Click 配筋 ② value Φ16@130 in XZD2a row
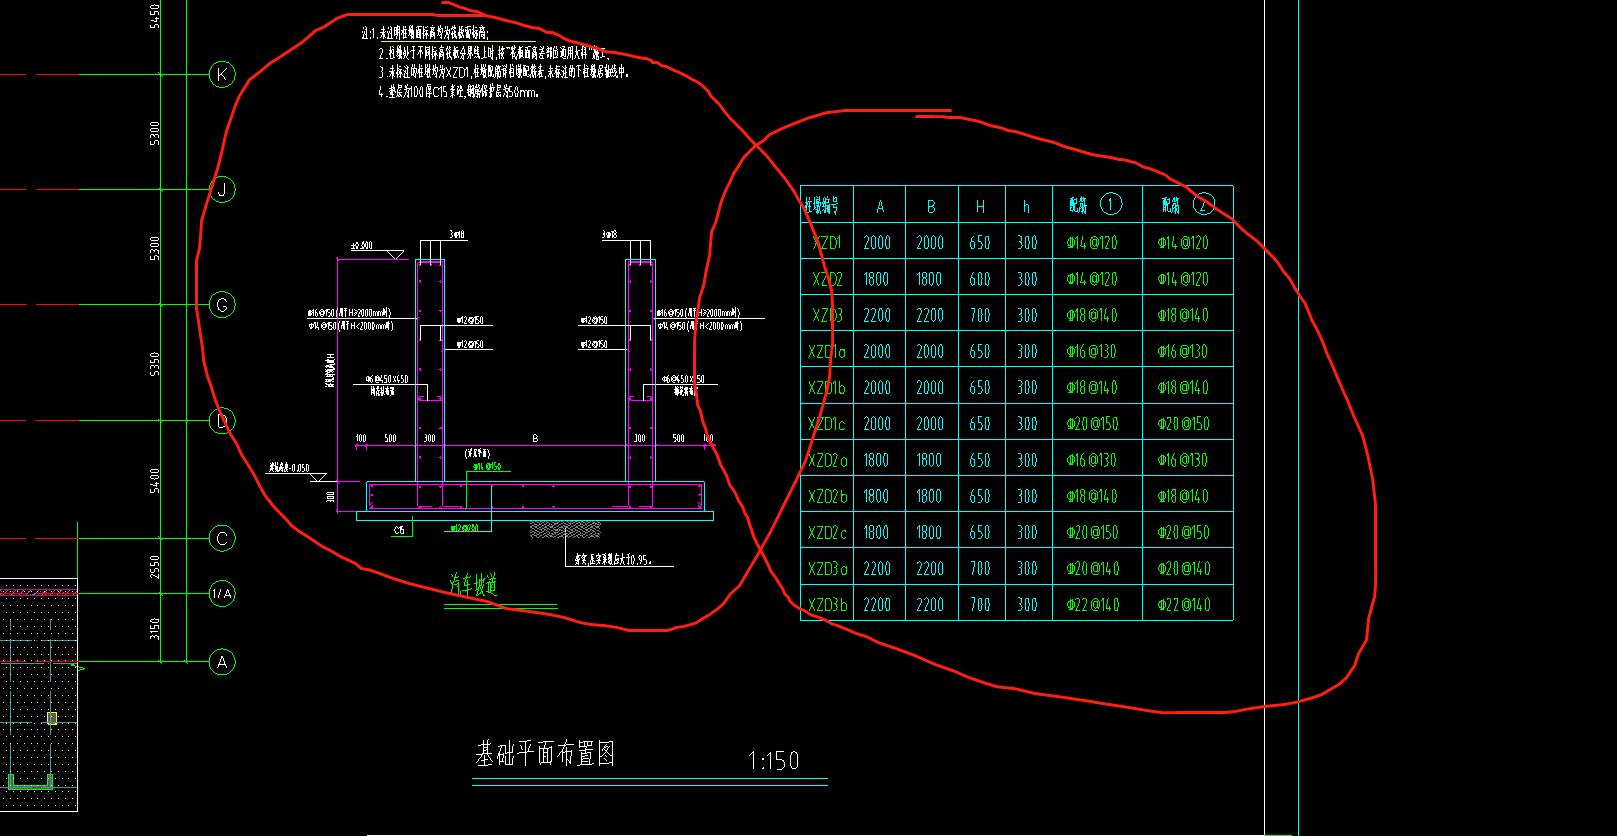1617x836 pixels. (x=1183, y=461)
